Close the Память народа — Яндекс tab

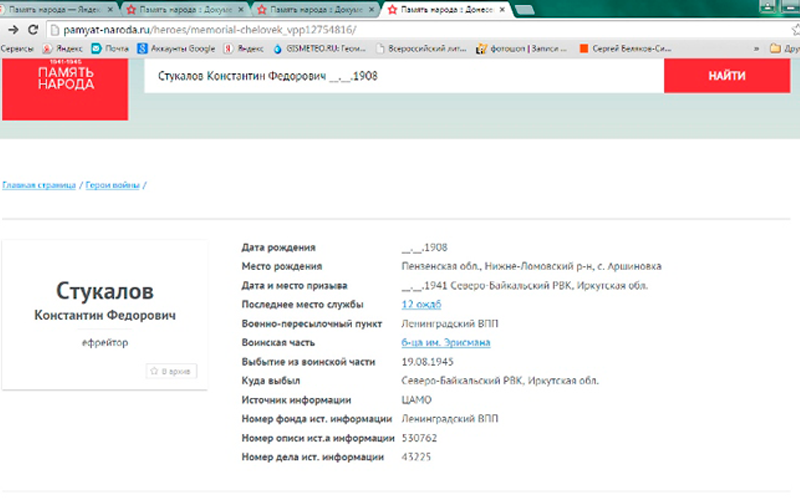(x=110, y=10)
